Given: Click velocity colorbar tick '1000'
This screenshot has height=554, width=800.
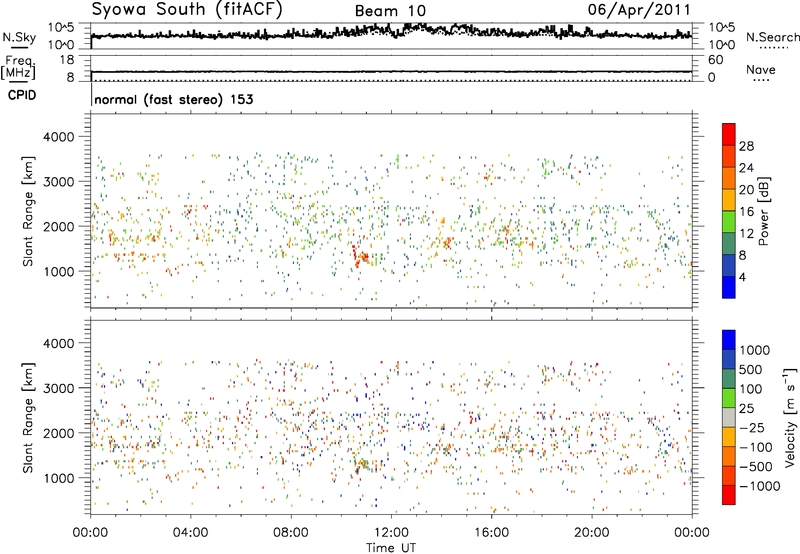Looking at the screenshot, I should click(755, 350).
